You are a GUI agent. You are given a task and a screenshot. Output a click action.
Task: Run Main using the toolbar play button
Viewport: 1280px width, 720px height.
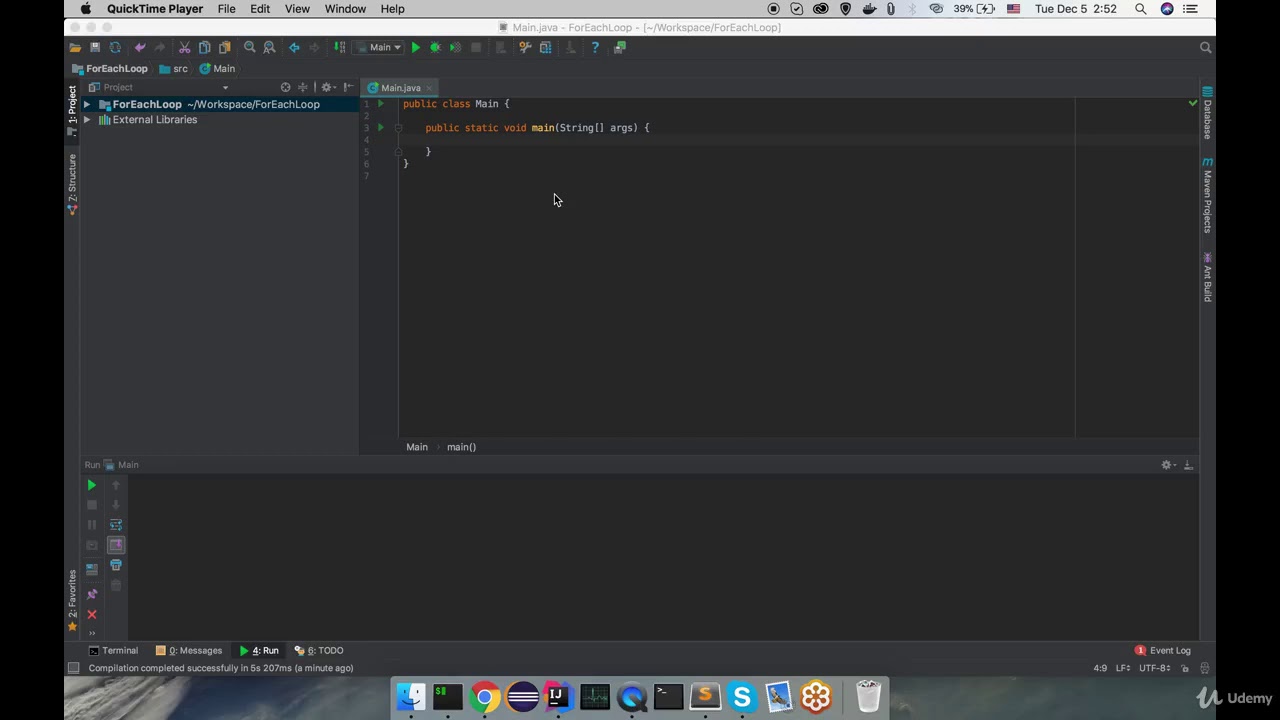416,47
